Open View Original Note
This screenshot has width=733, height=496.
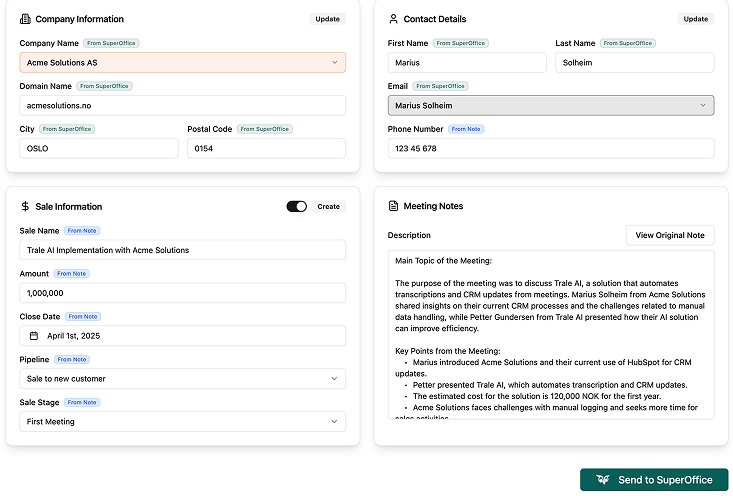coord(670,236)
